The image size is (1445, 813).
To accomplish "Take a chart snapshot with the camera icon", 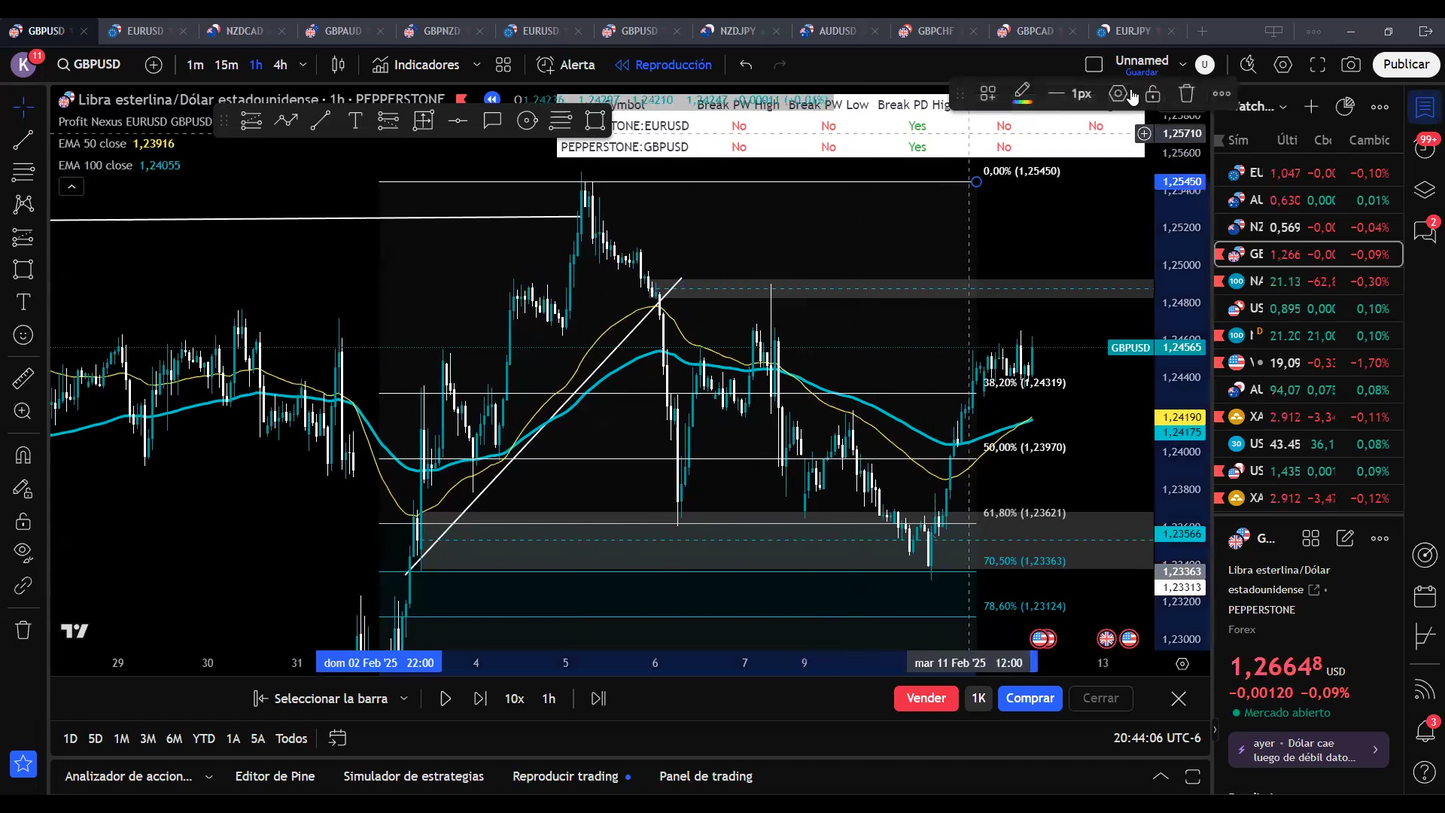I will 1351,65.
